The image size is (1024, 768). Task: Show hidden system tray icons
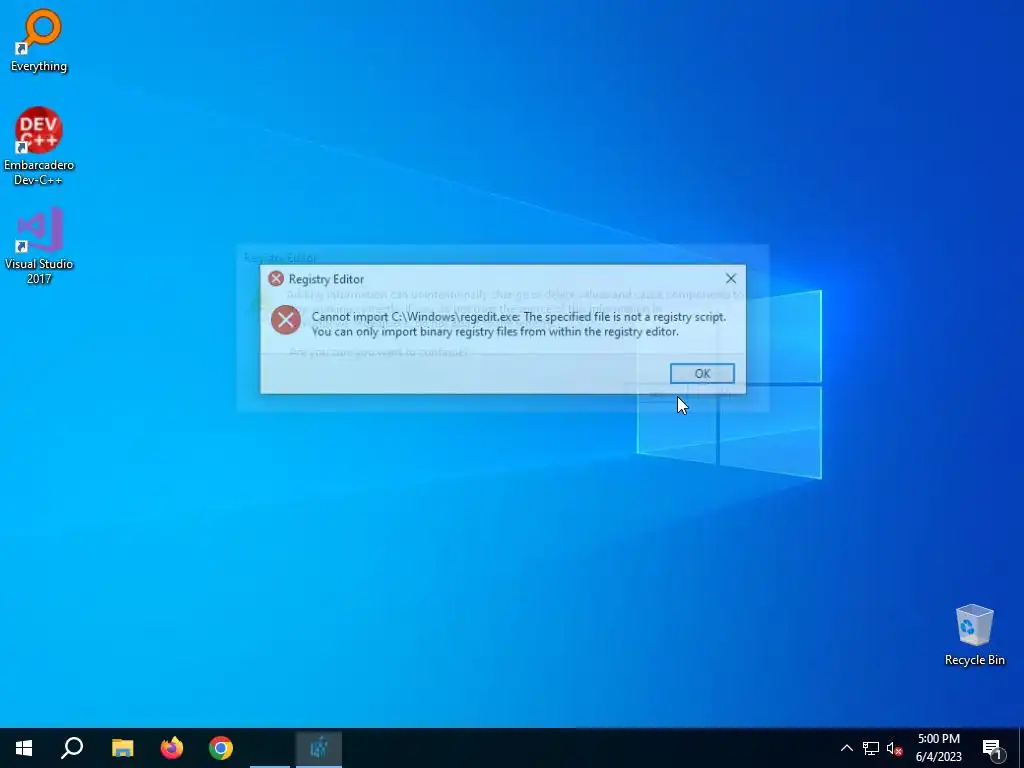[x=846, y=748]
